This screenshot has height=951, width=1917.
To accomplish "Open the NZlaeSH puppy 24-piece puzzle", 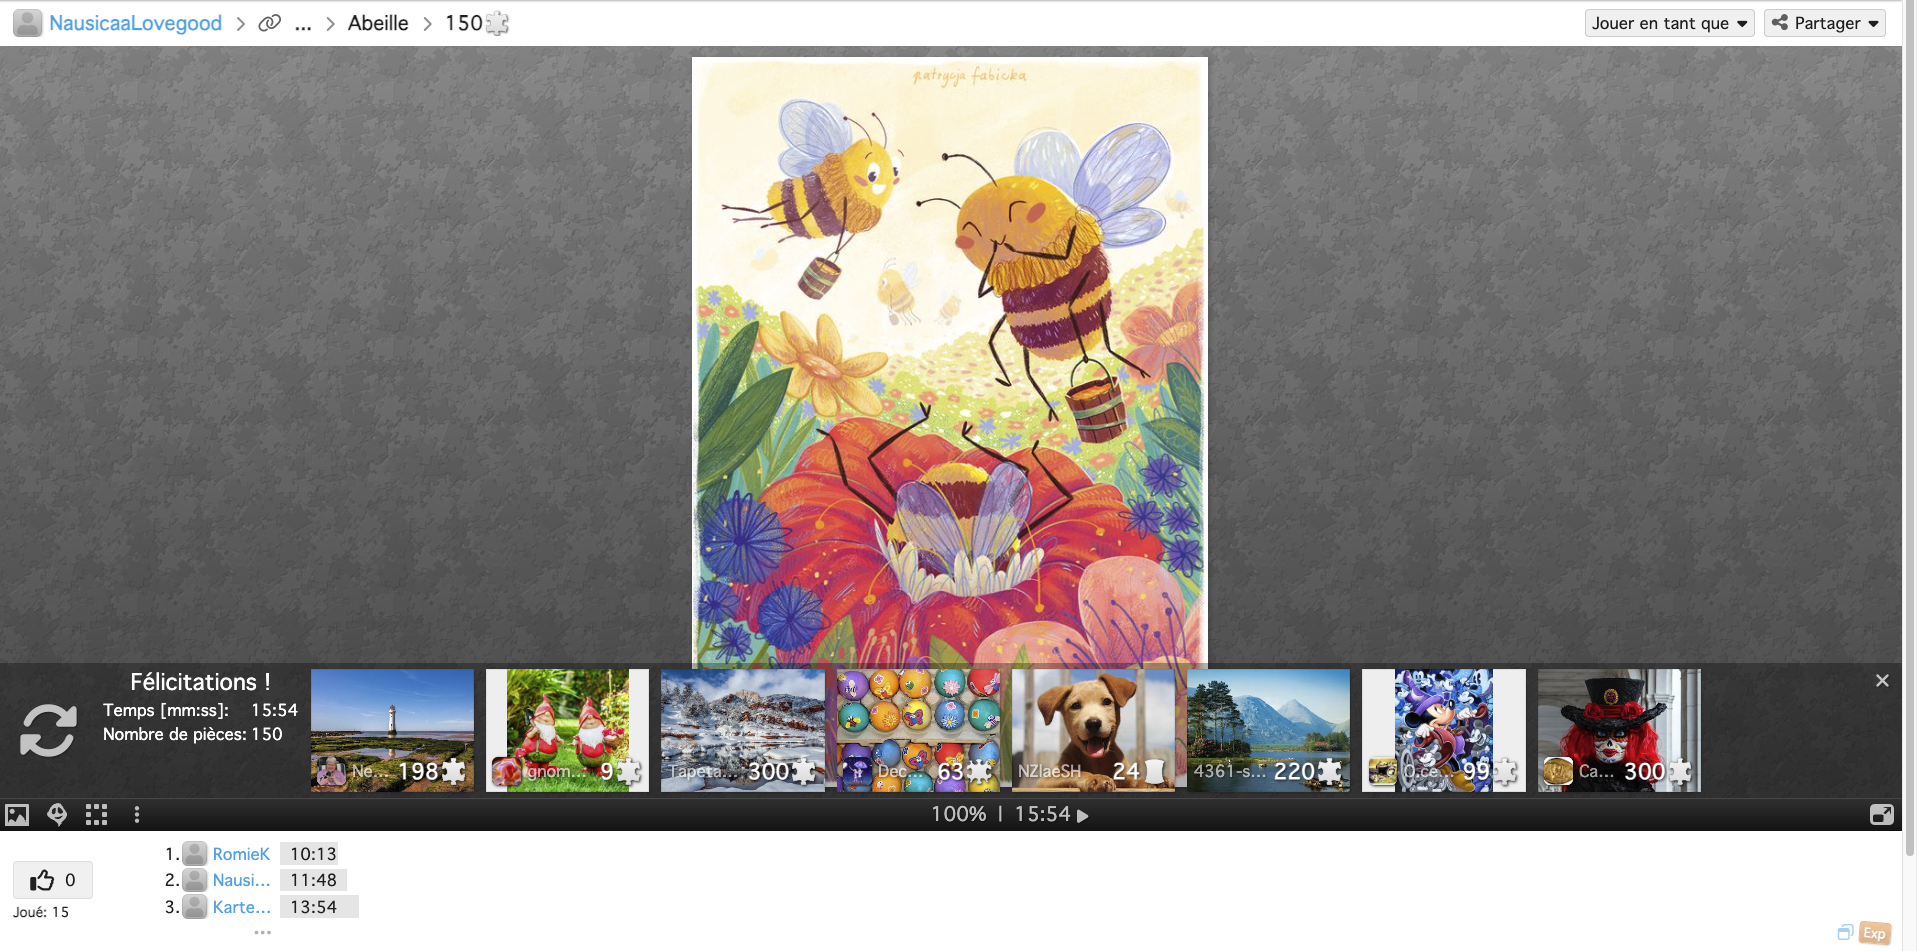I will coord(1093,730).
